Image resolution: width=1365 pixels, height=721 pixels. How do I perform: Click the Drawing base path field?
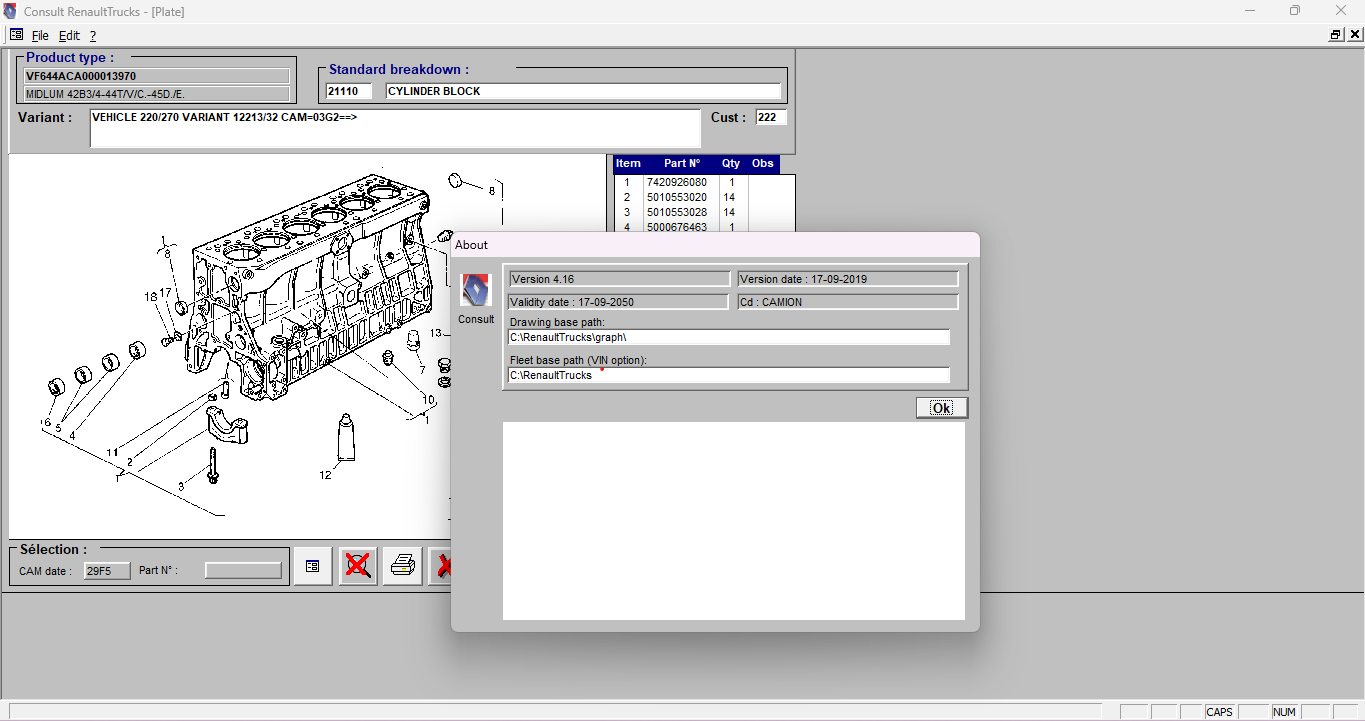point(729,338)
